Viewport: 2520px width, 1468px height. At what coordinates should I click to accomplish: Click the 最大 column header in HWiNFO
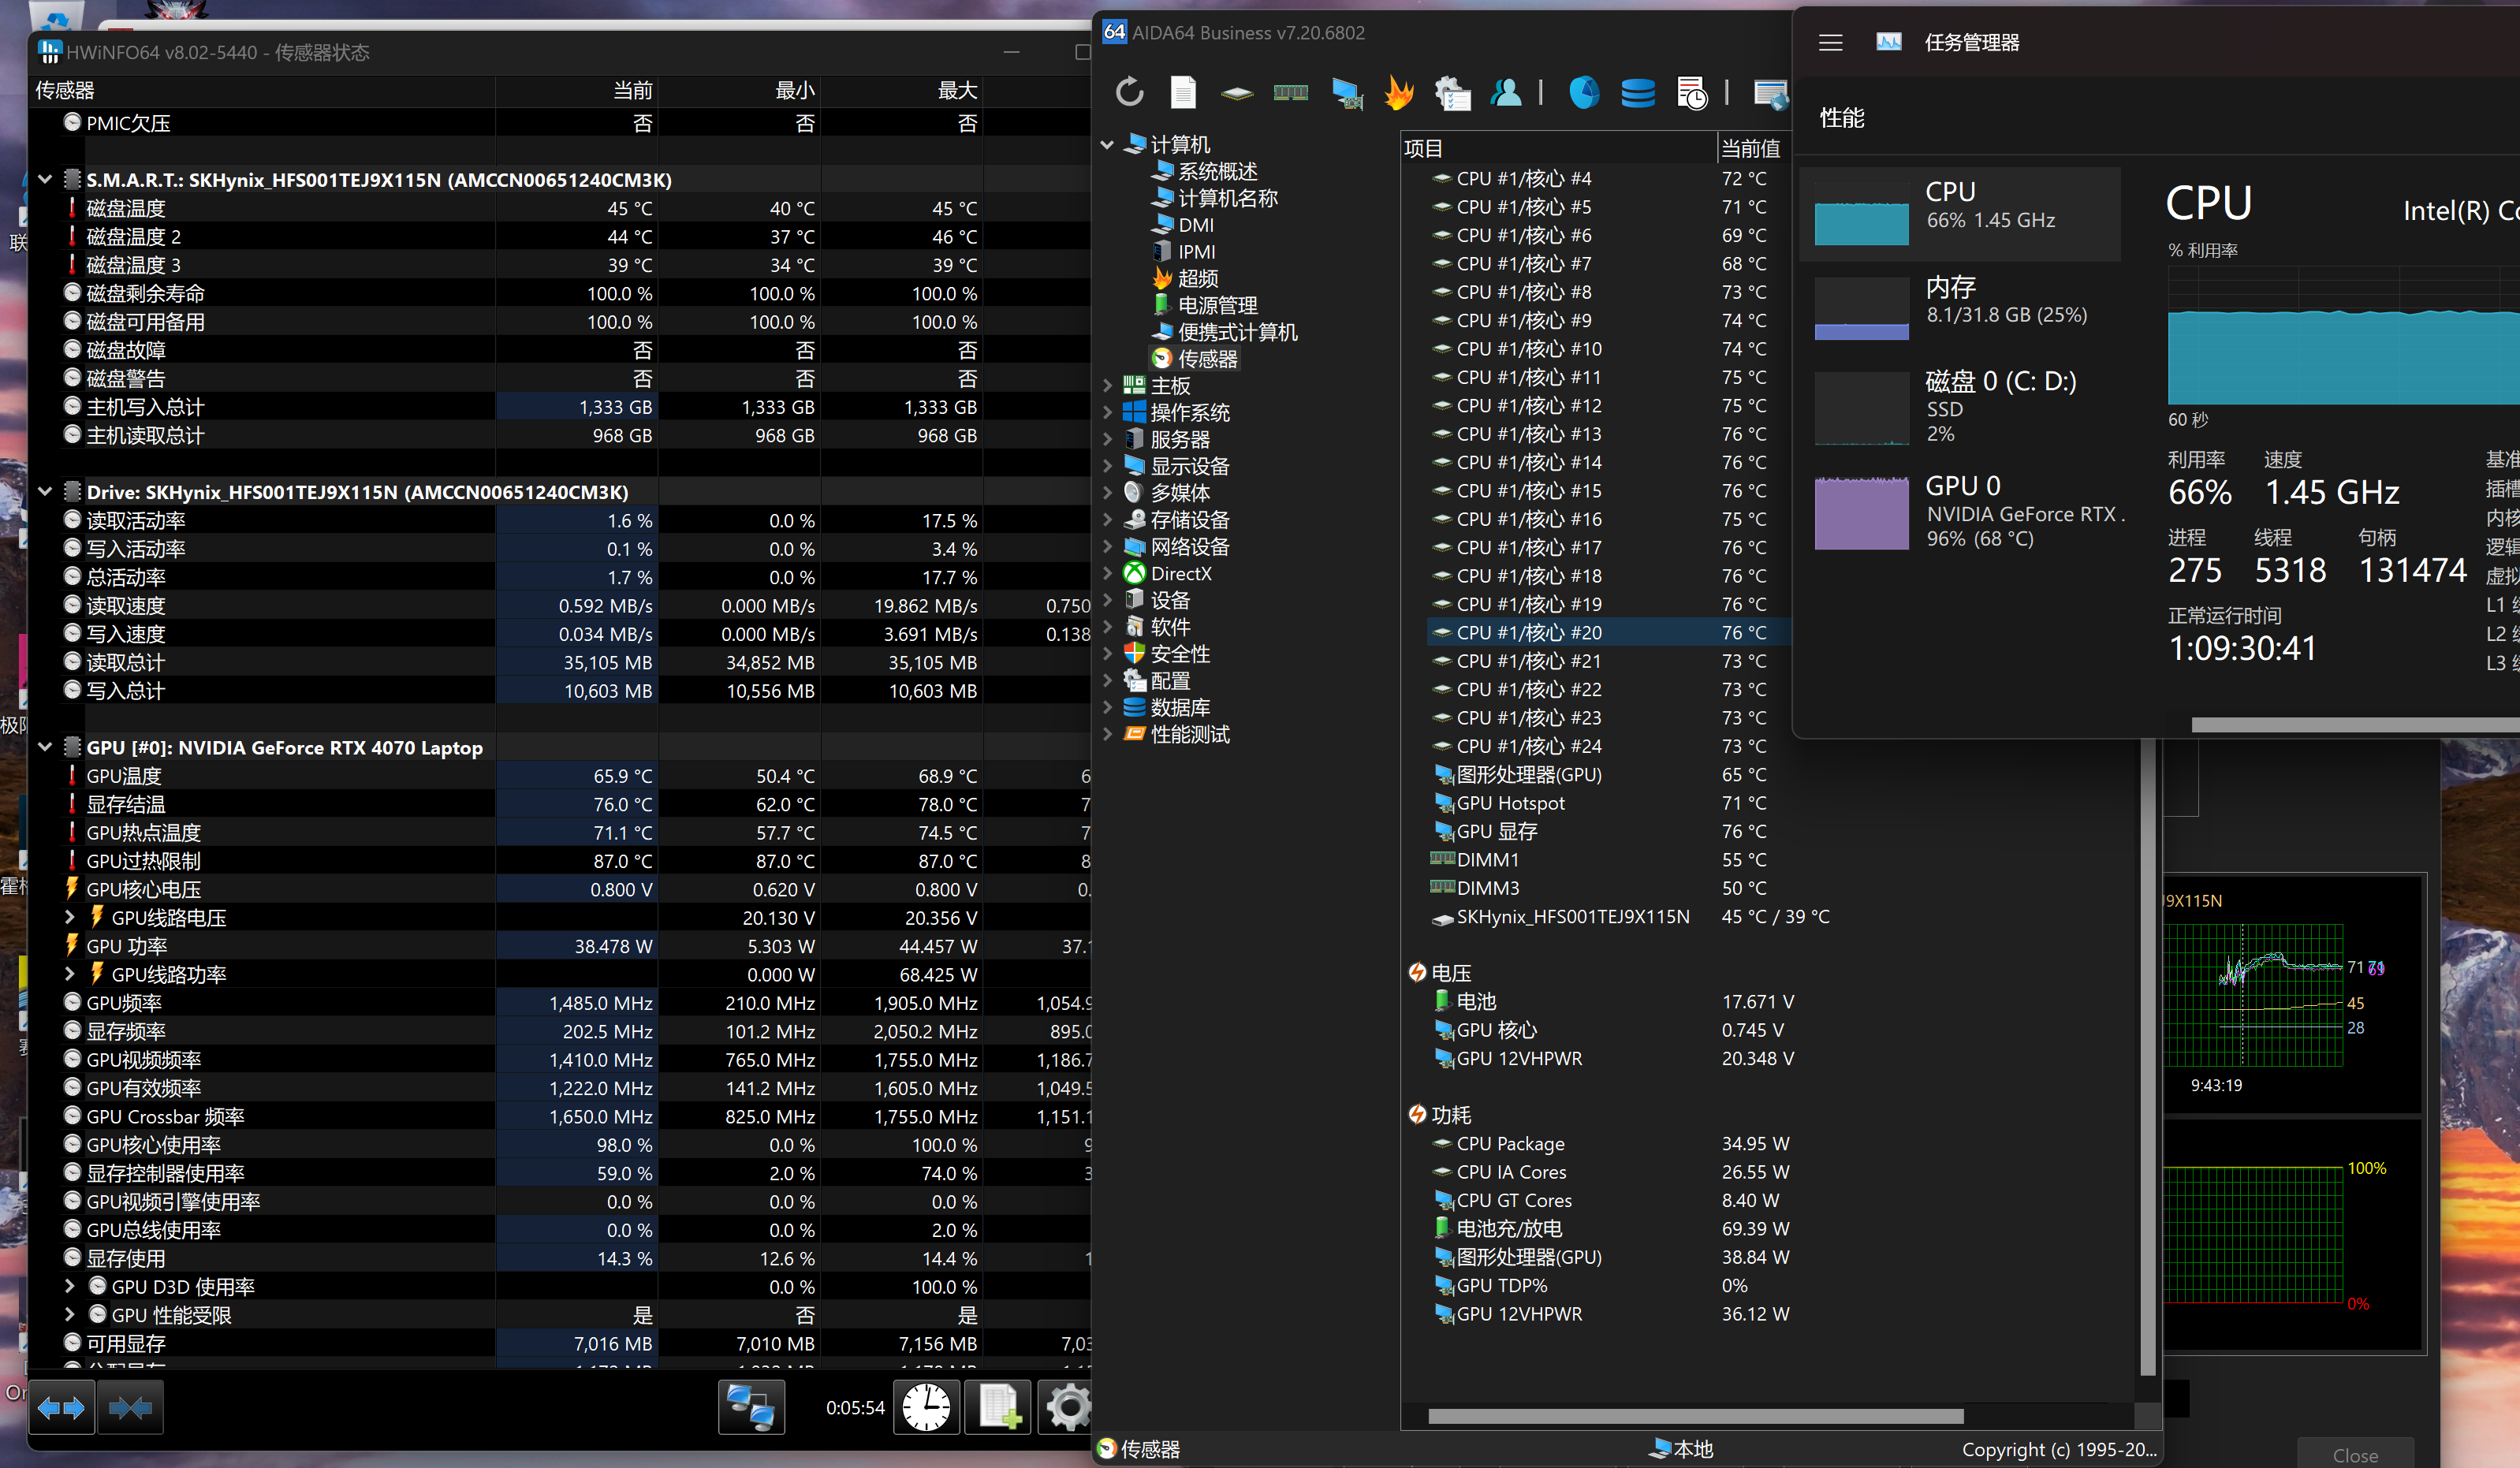[x=902, y=90]
